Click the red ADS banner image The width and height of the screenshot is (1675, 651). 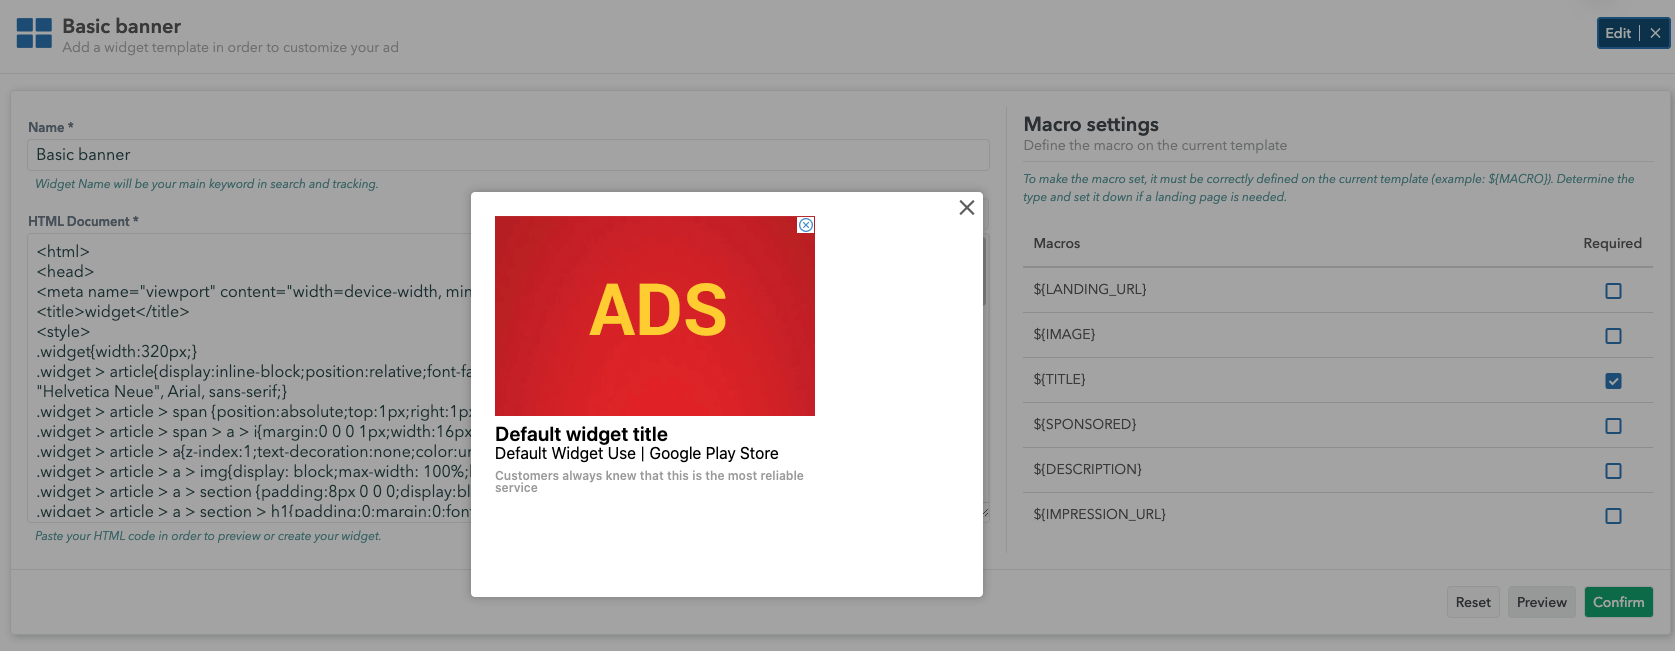[x=654, y=315]
